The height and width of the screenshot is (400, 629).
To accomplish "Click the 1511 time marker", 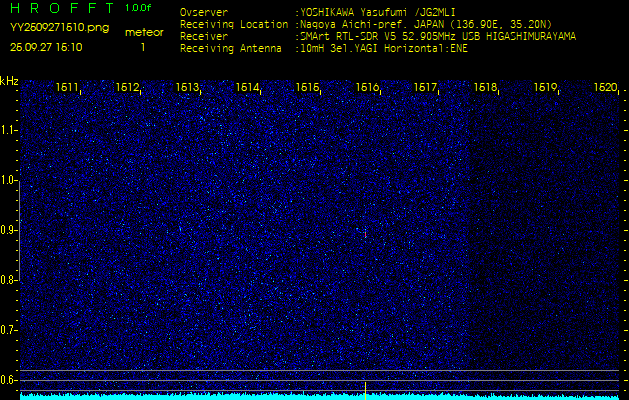I will 67,88.
